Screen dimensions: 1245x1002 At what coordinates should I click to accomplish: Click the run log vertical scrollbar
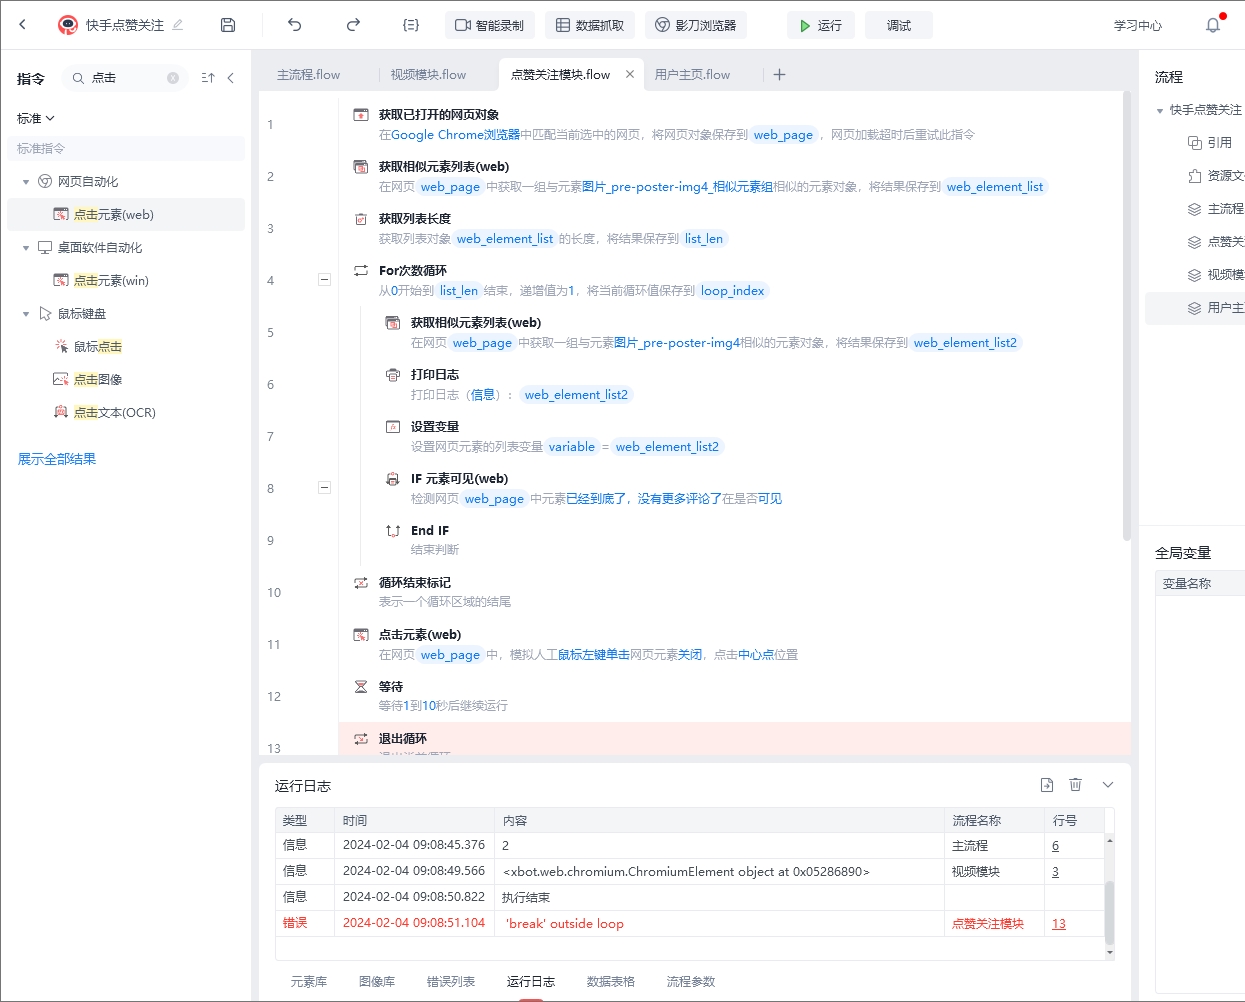(x=1109, y=910)
